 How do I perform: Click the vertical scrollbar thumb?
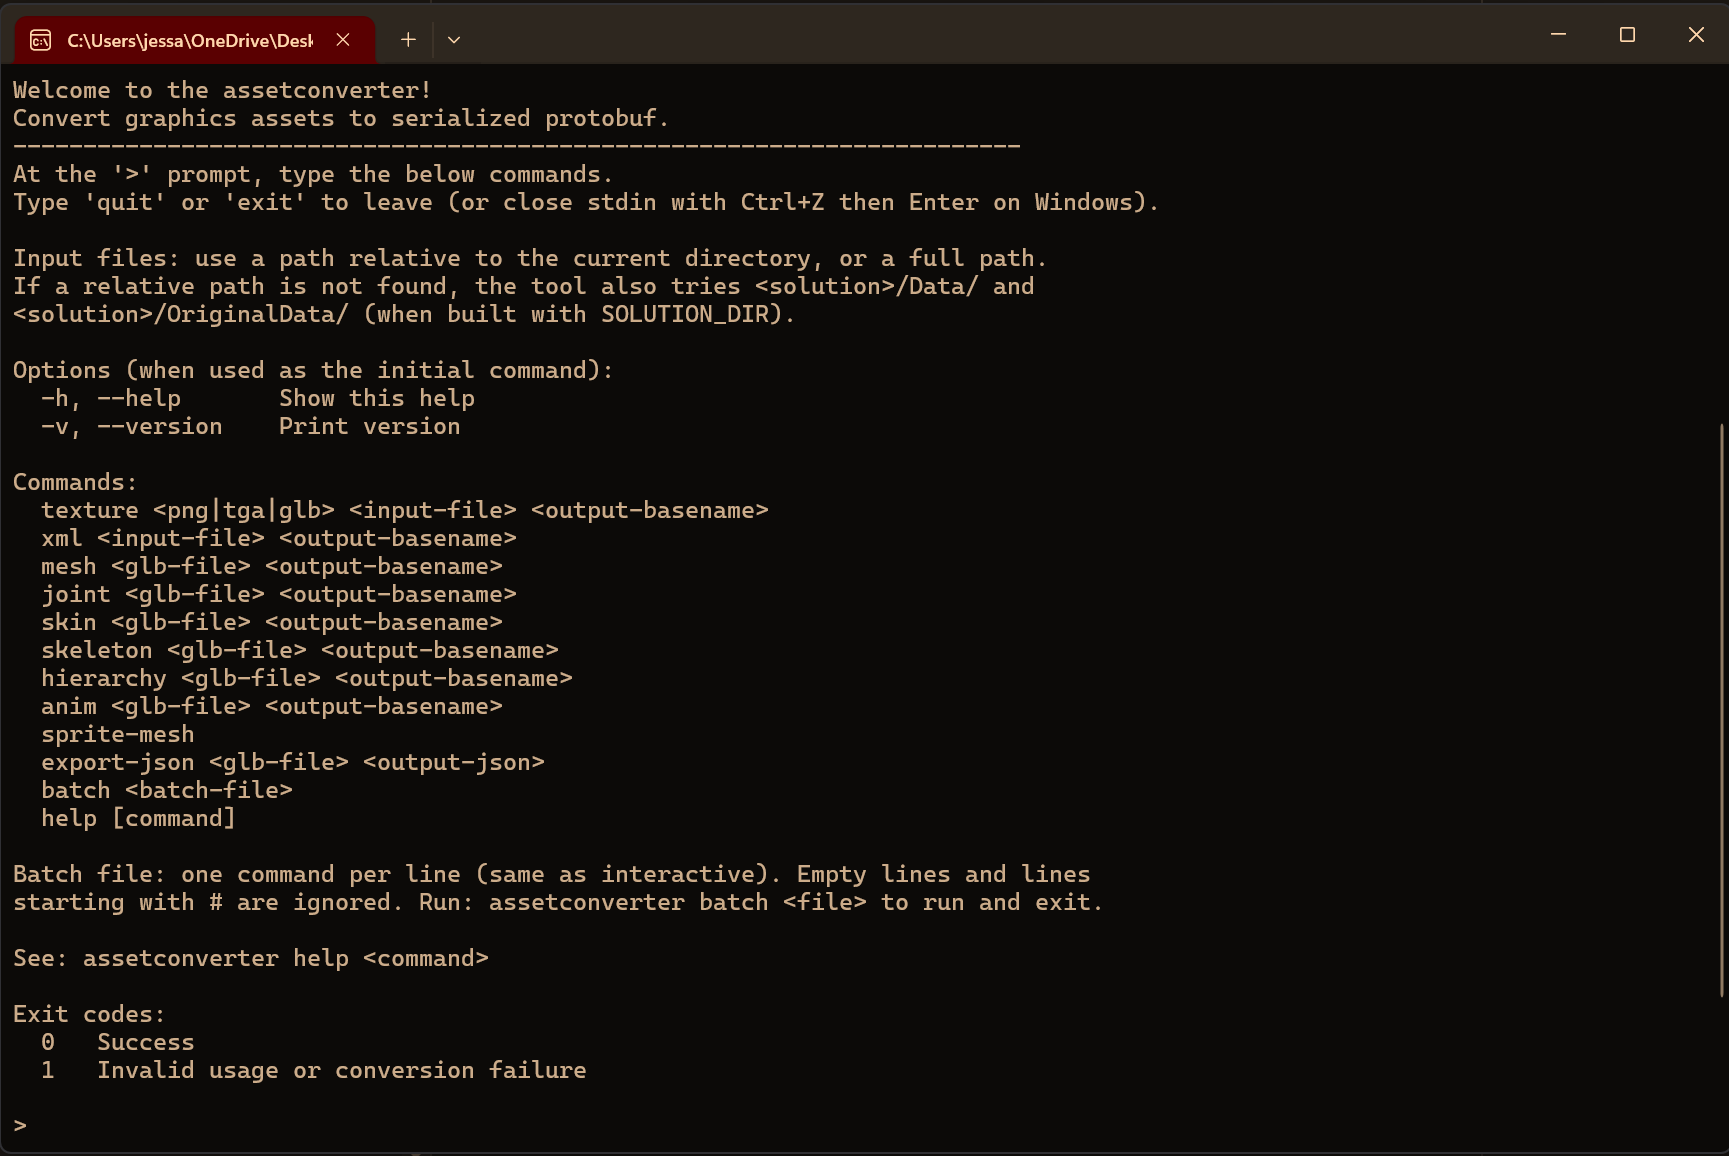(1722, 710)
